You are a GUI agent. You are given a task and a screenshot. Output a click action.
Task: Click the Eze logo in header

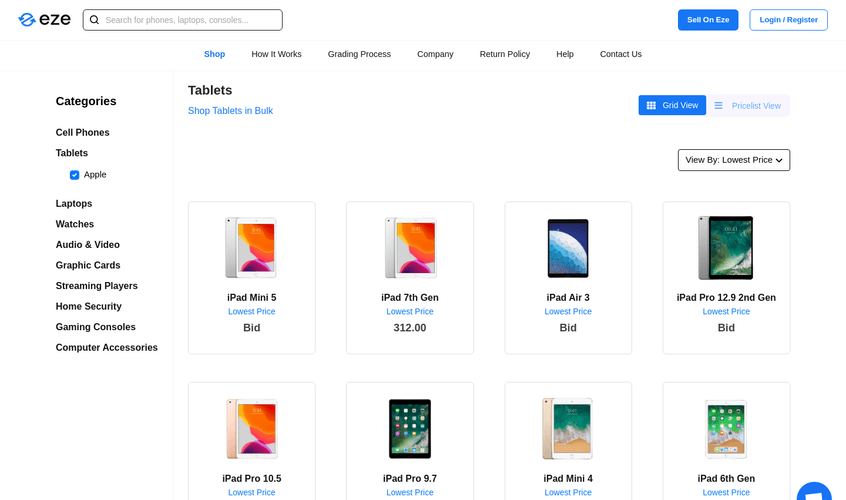44,20
